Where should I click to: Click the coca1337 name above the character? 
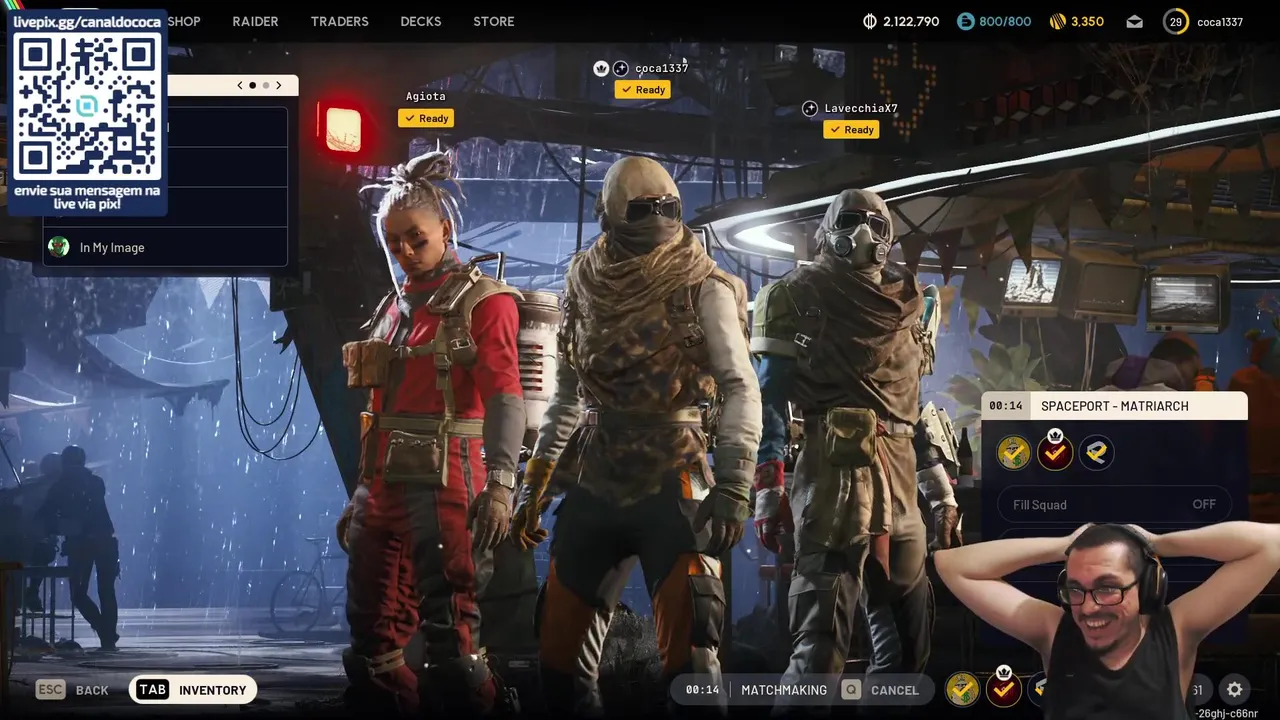(x=661, y=68)
